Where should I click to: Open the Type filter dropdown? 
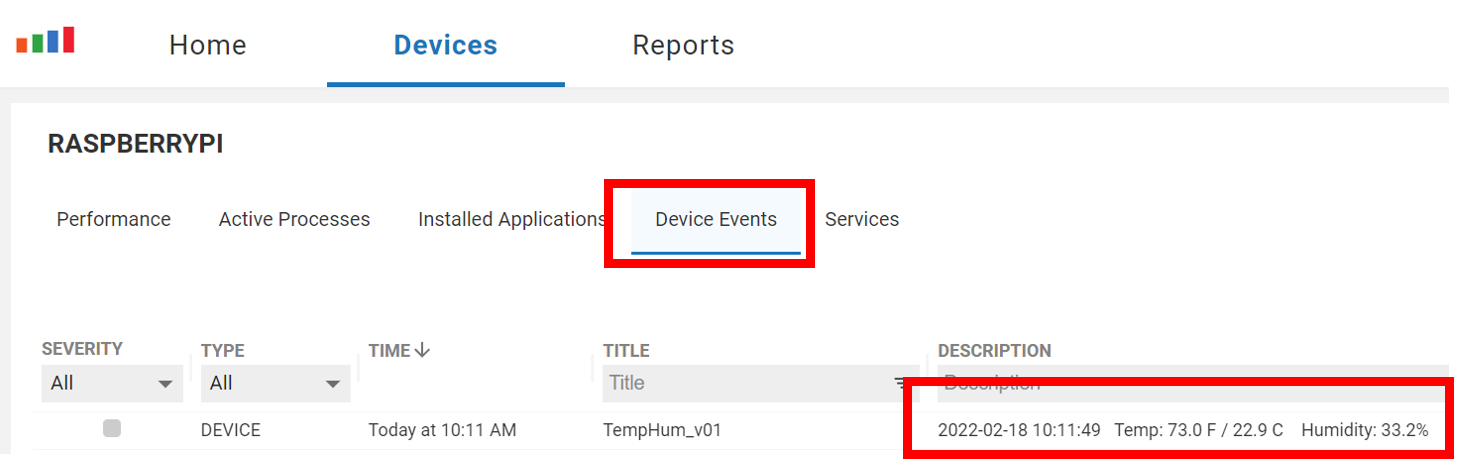275,383
